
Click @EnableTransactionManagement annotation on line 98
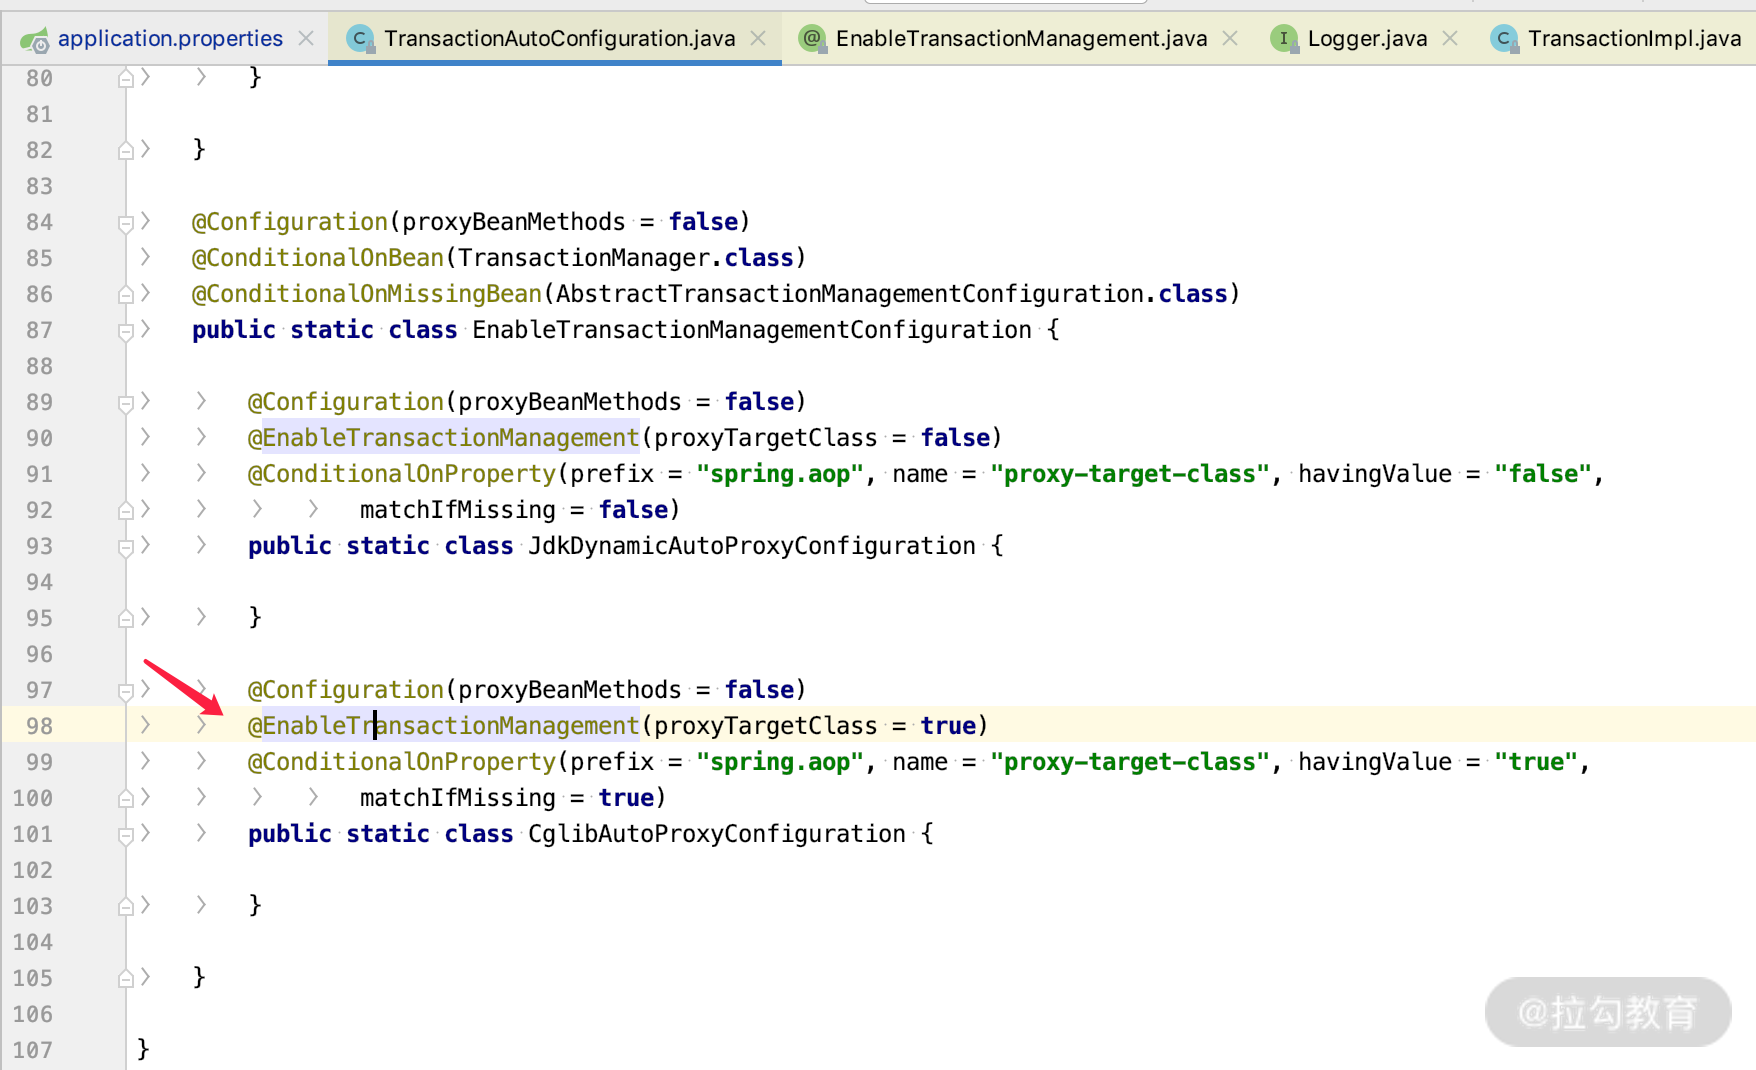(443, 726)
